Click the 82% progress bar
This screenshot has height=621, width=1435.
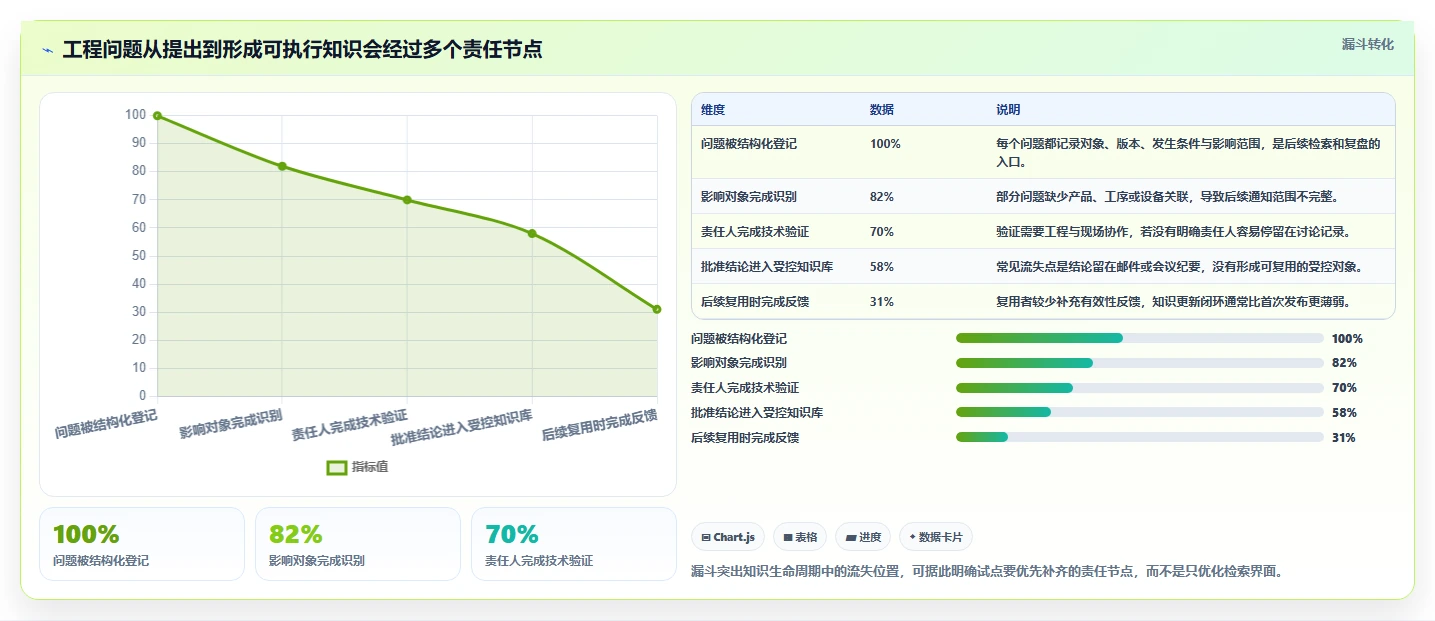point(1140,363)
